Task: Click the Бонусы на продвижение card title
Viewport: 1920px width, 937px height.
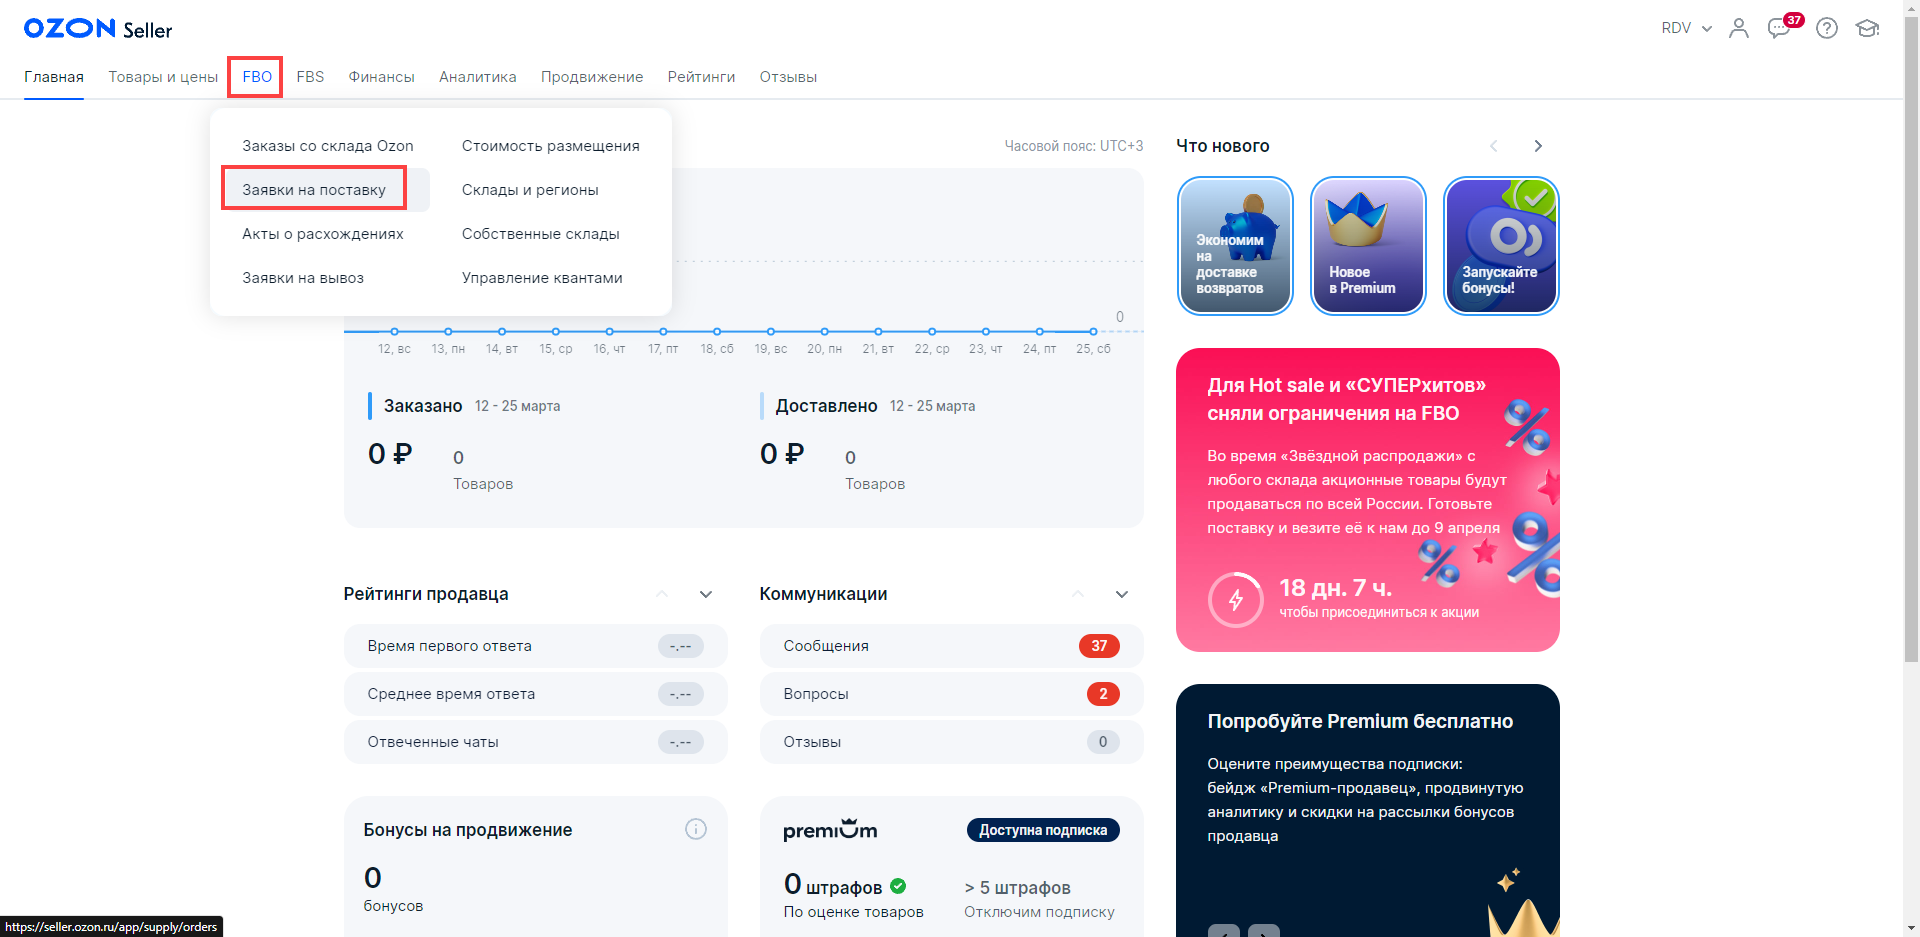Action: [x=468, y=830]
